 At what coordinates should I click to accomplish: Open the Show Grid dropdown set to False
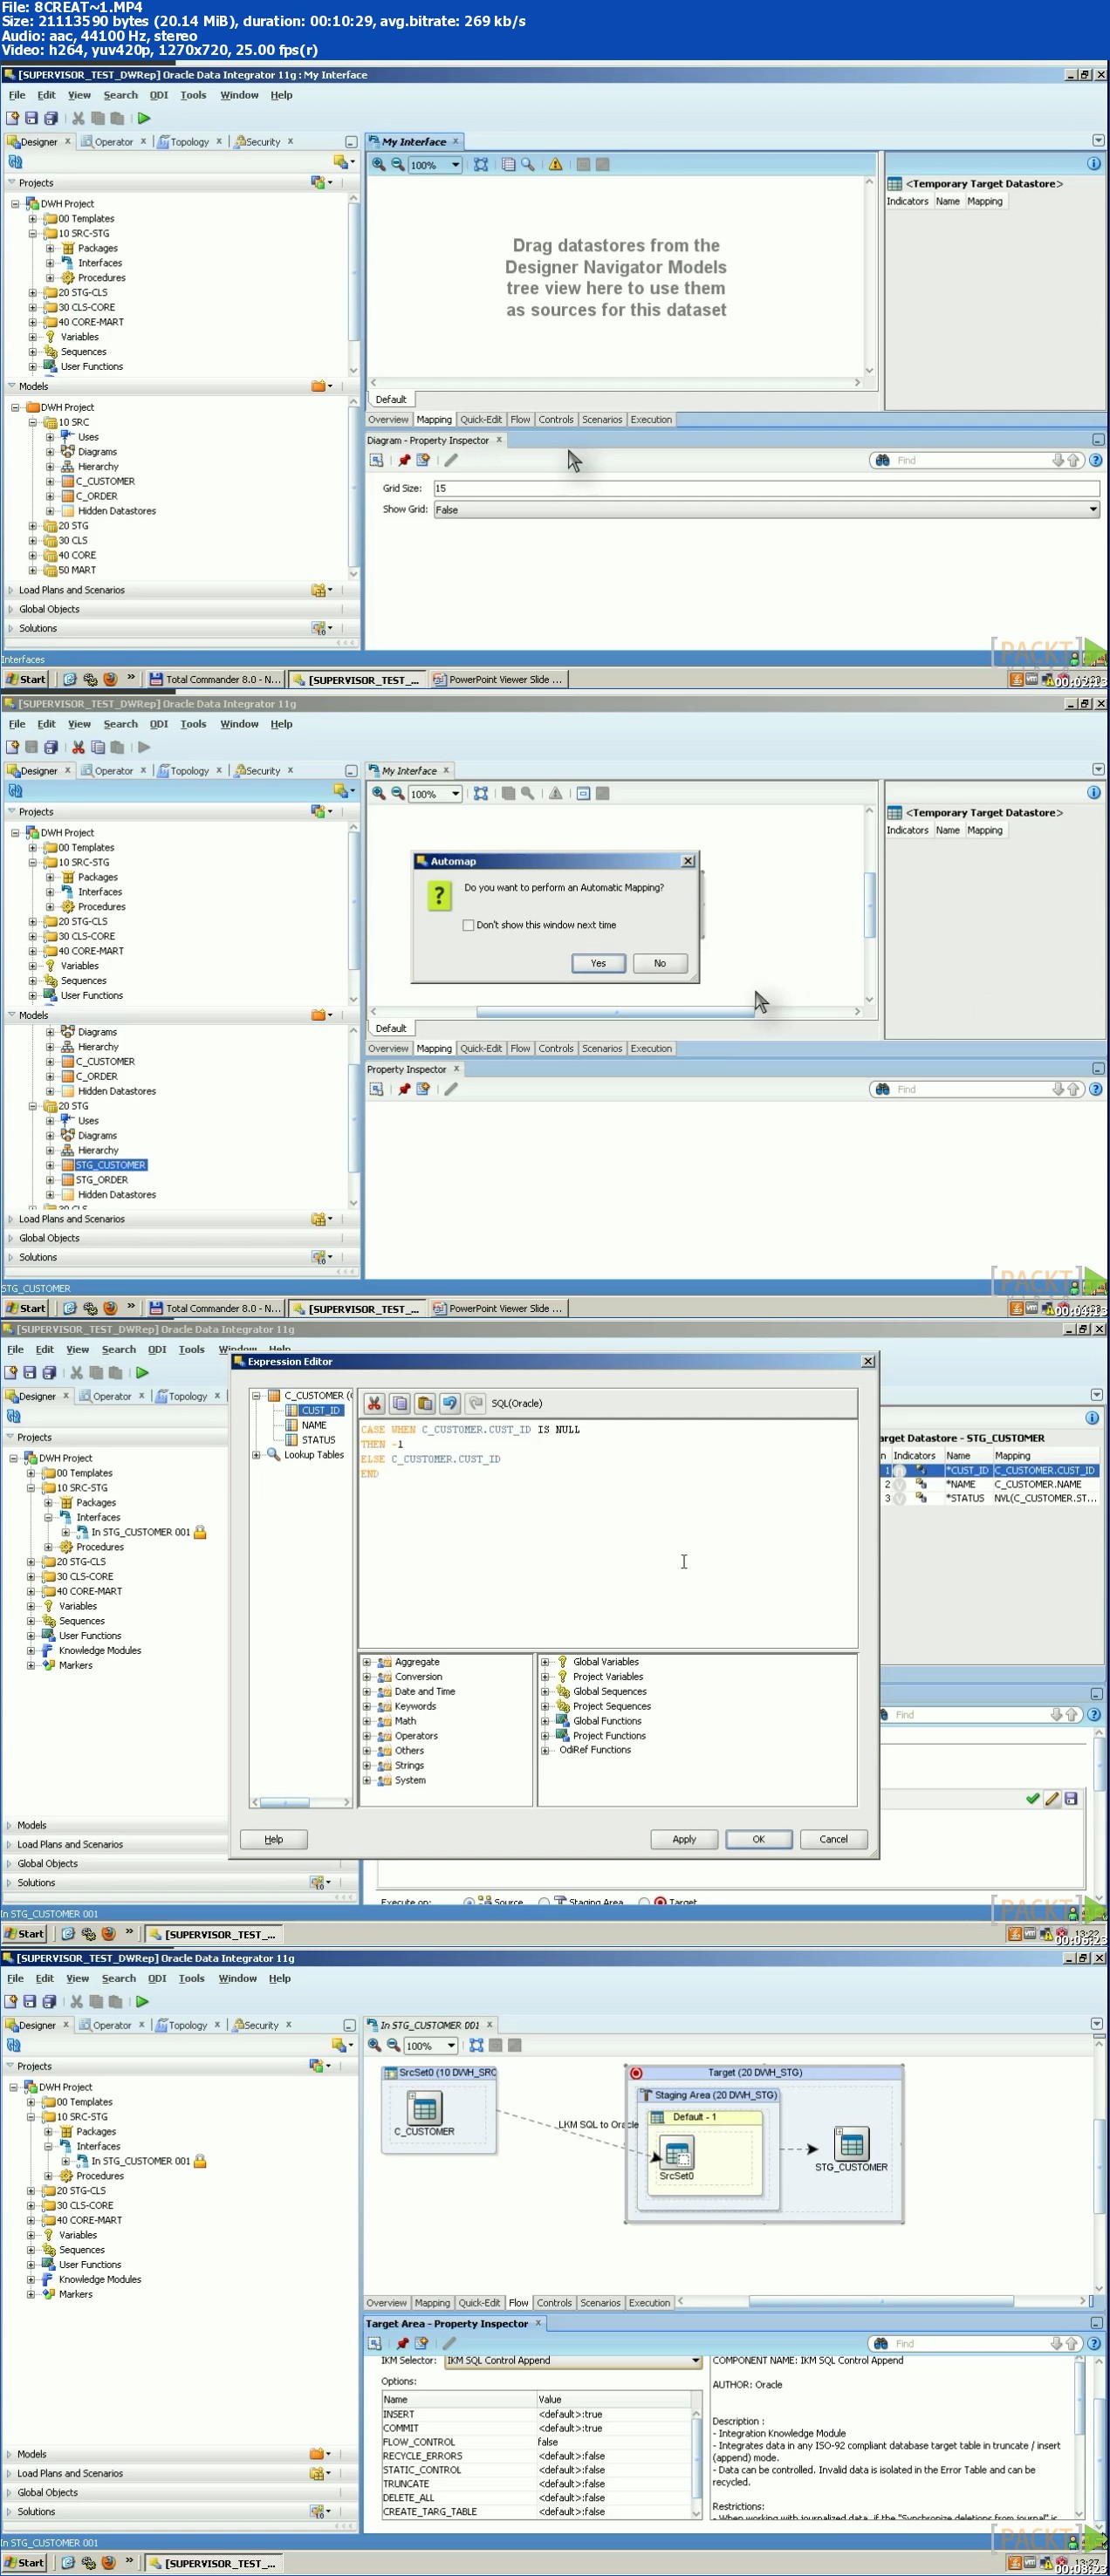1093,510
